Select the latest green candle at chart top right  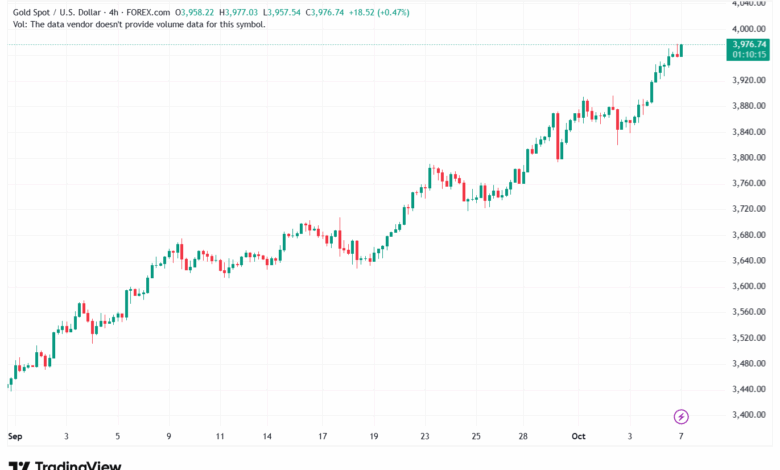[681, 50]
